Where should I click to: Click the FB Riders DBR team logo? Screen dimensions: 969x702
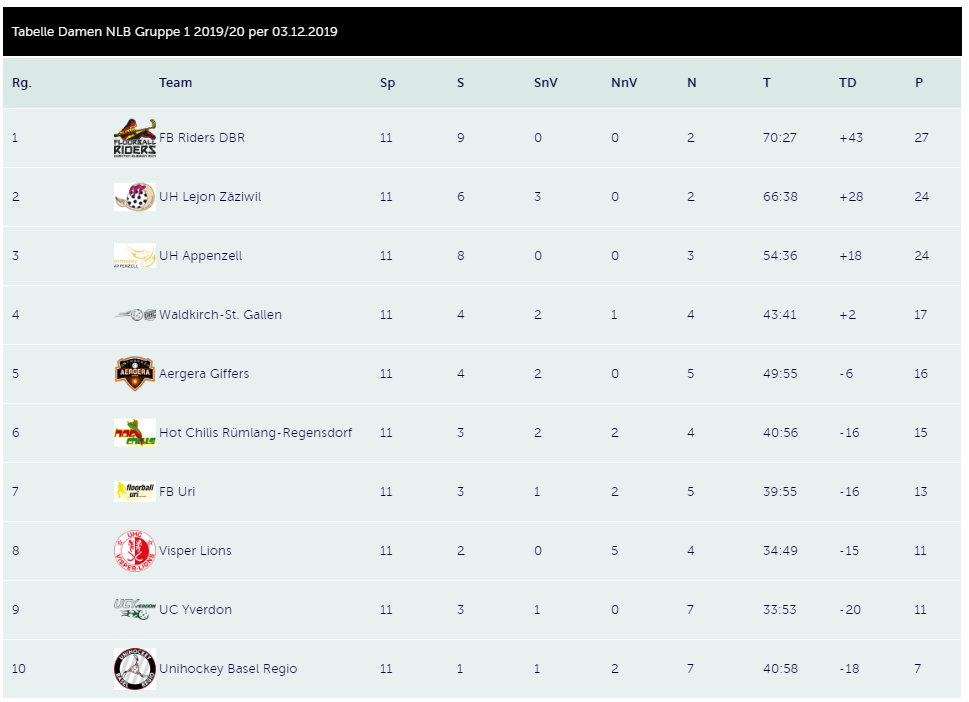134,138
